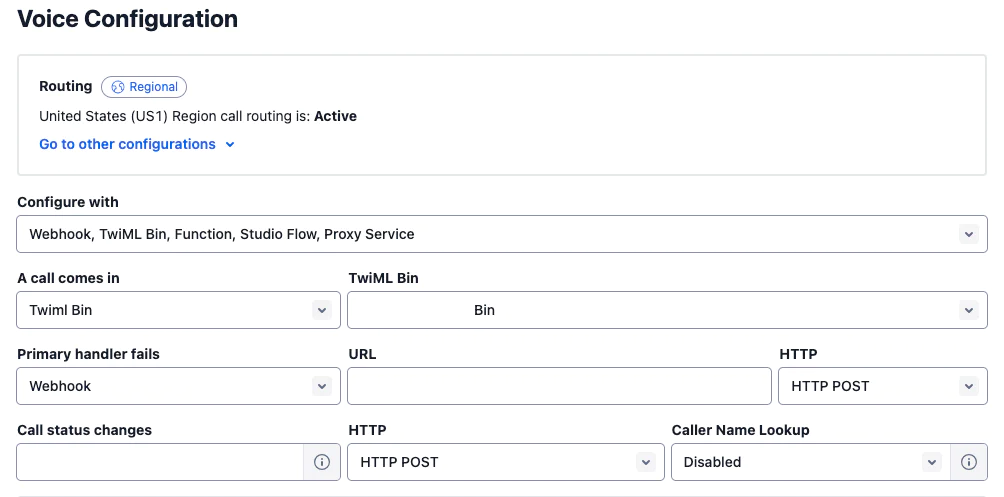This screenshot has height=497, width=1004.
Task: Follow the Go to other configurations link
Action: tap(127, 144)
